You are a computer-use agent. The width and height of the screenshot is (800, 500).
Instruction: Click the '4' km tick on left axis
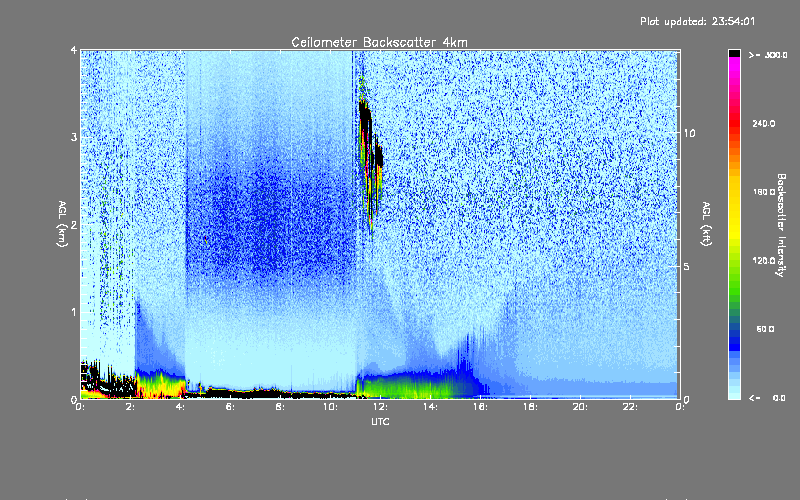[74, 50]
